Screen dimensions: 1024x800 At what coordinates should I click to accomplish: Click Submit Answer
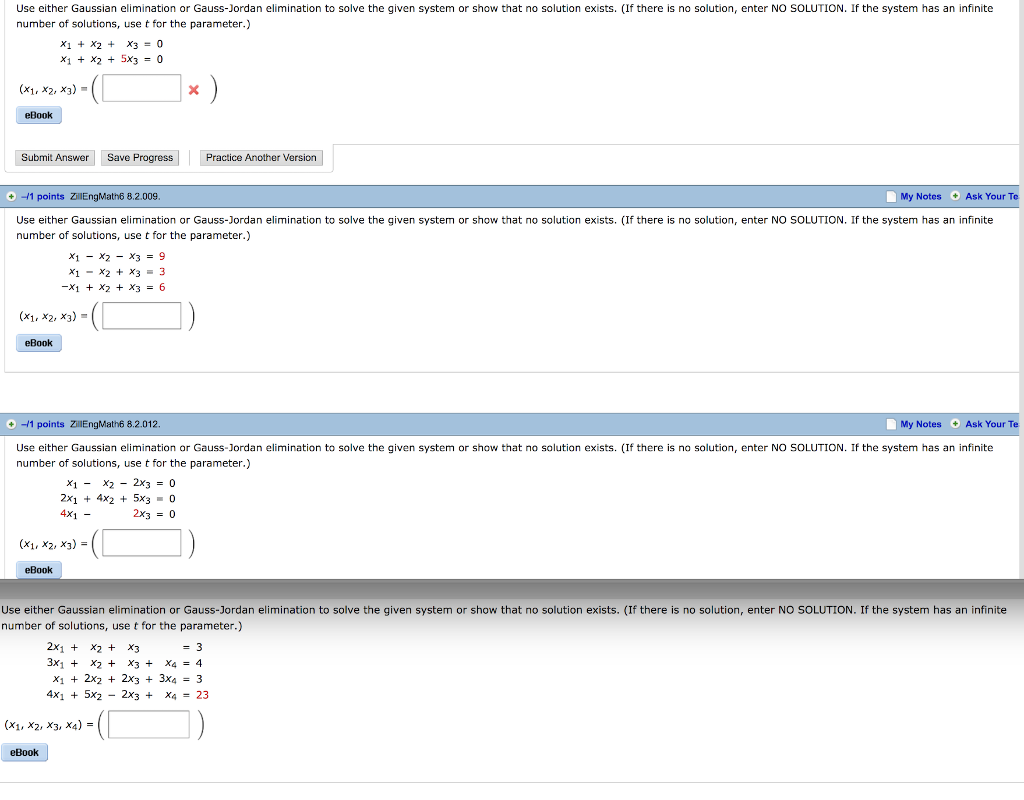pos(54,157)
